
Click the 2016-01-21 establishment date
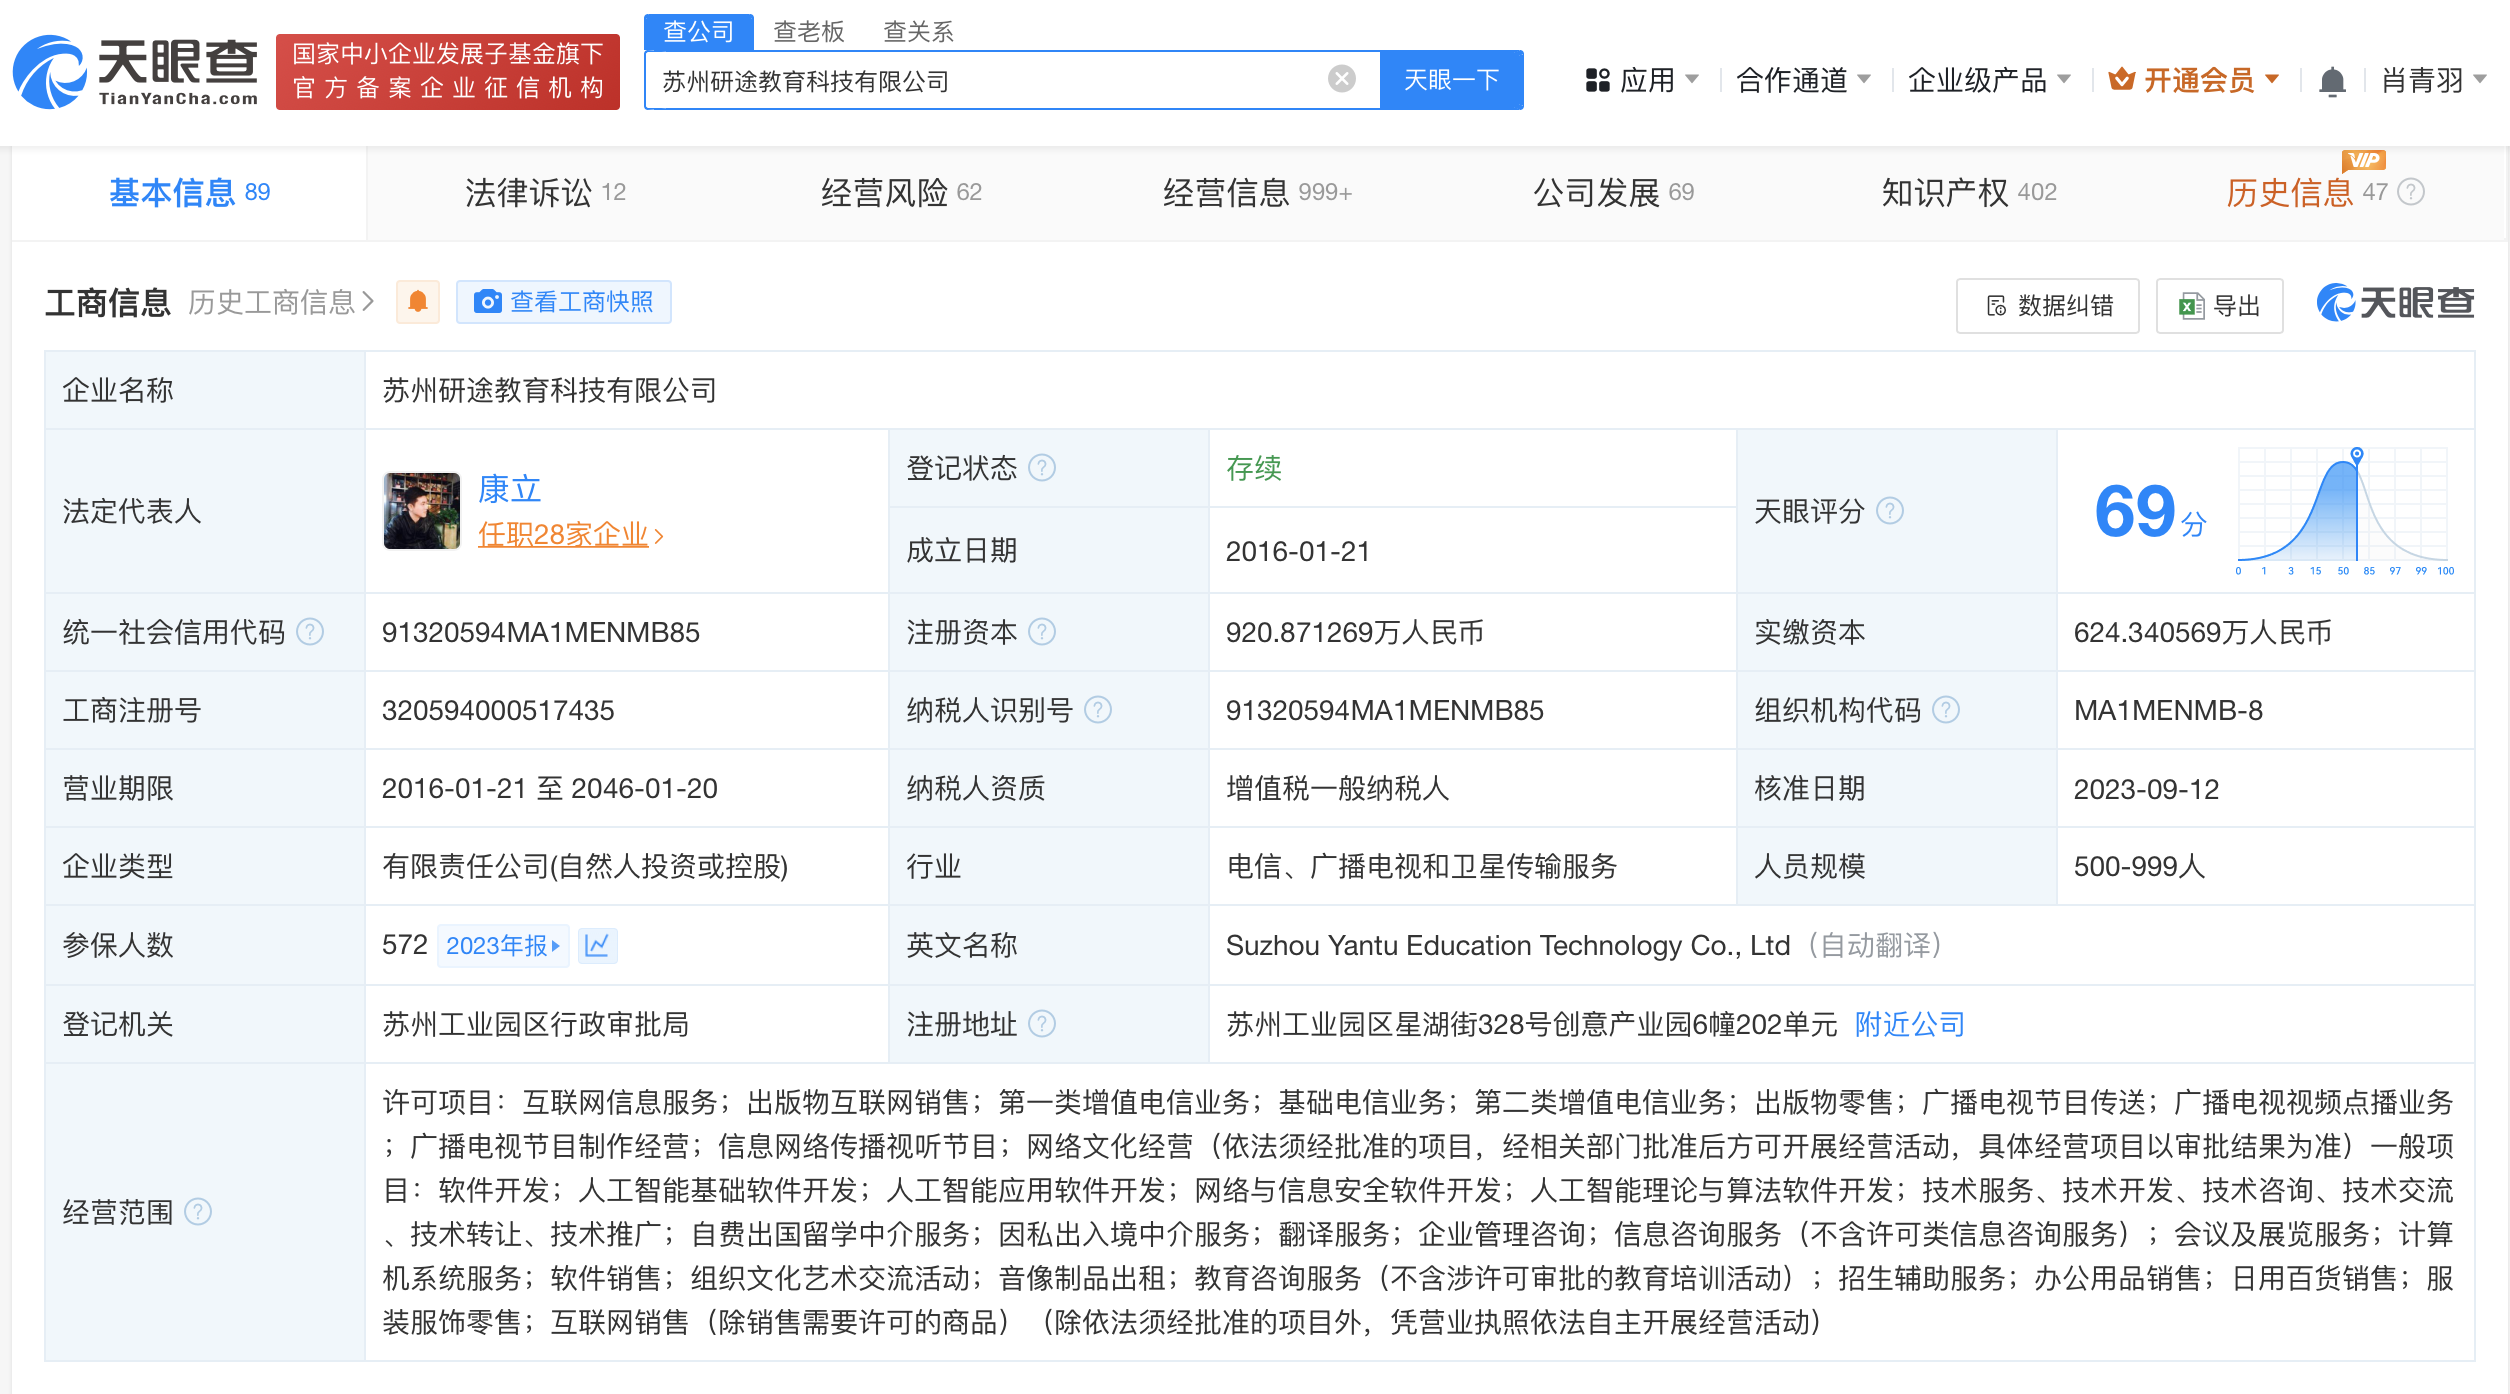tap(1298, 551)
